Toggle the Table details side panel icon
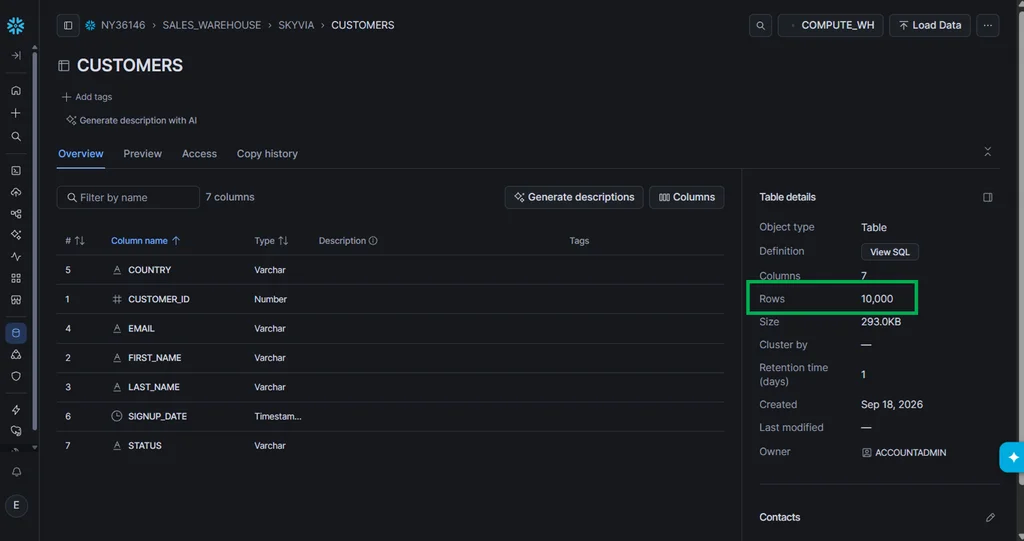Viewport: 1024px width, 541px height. (x=987, y=197)
